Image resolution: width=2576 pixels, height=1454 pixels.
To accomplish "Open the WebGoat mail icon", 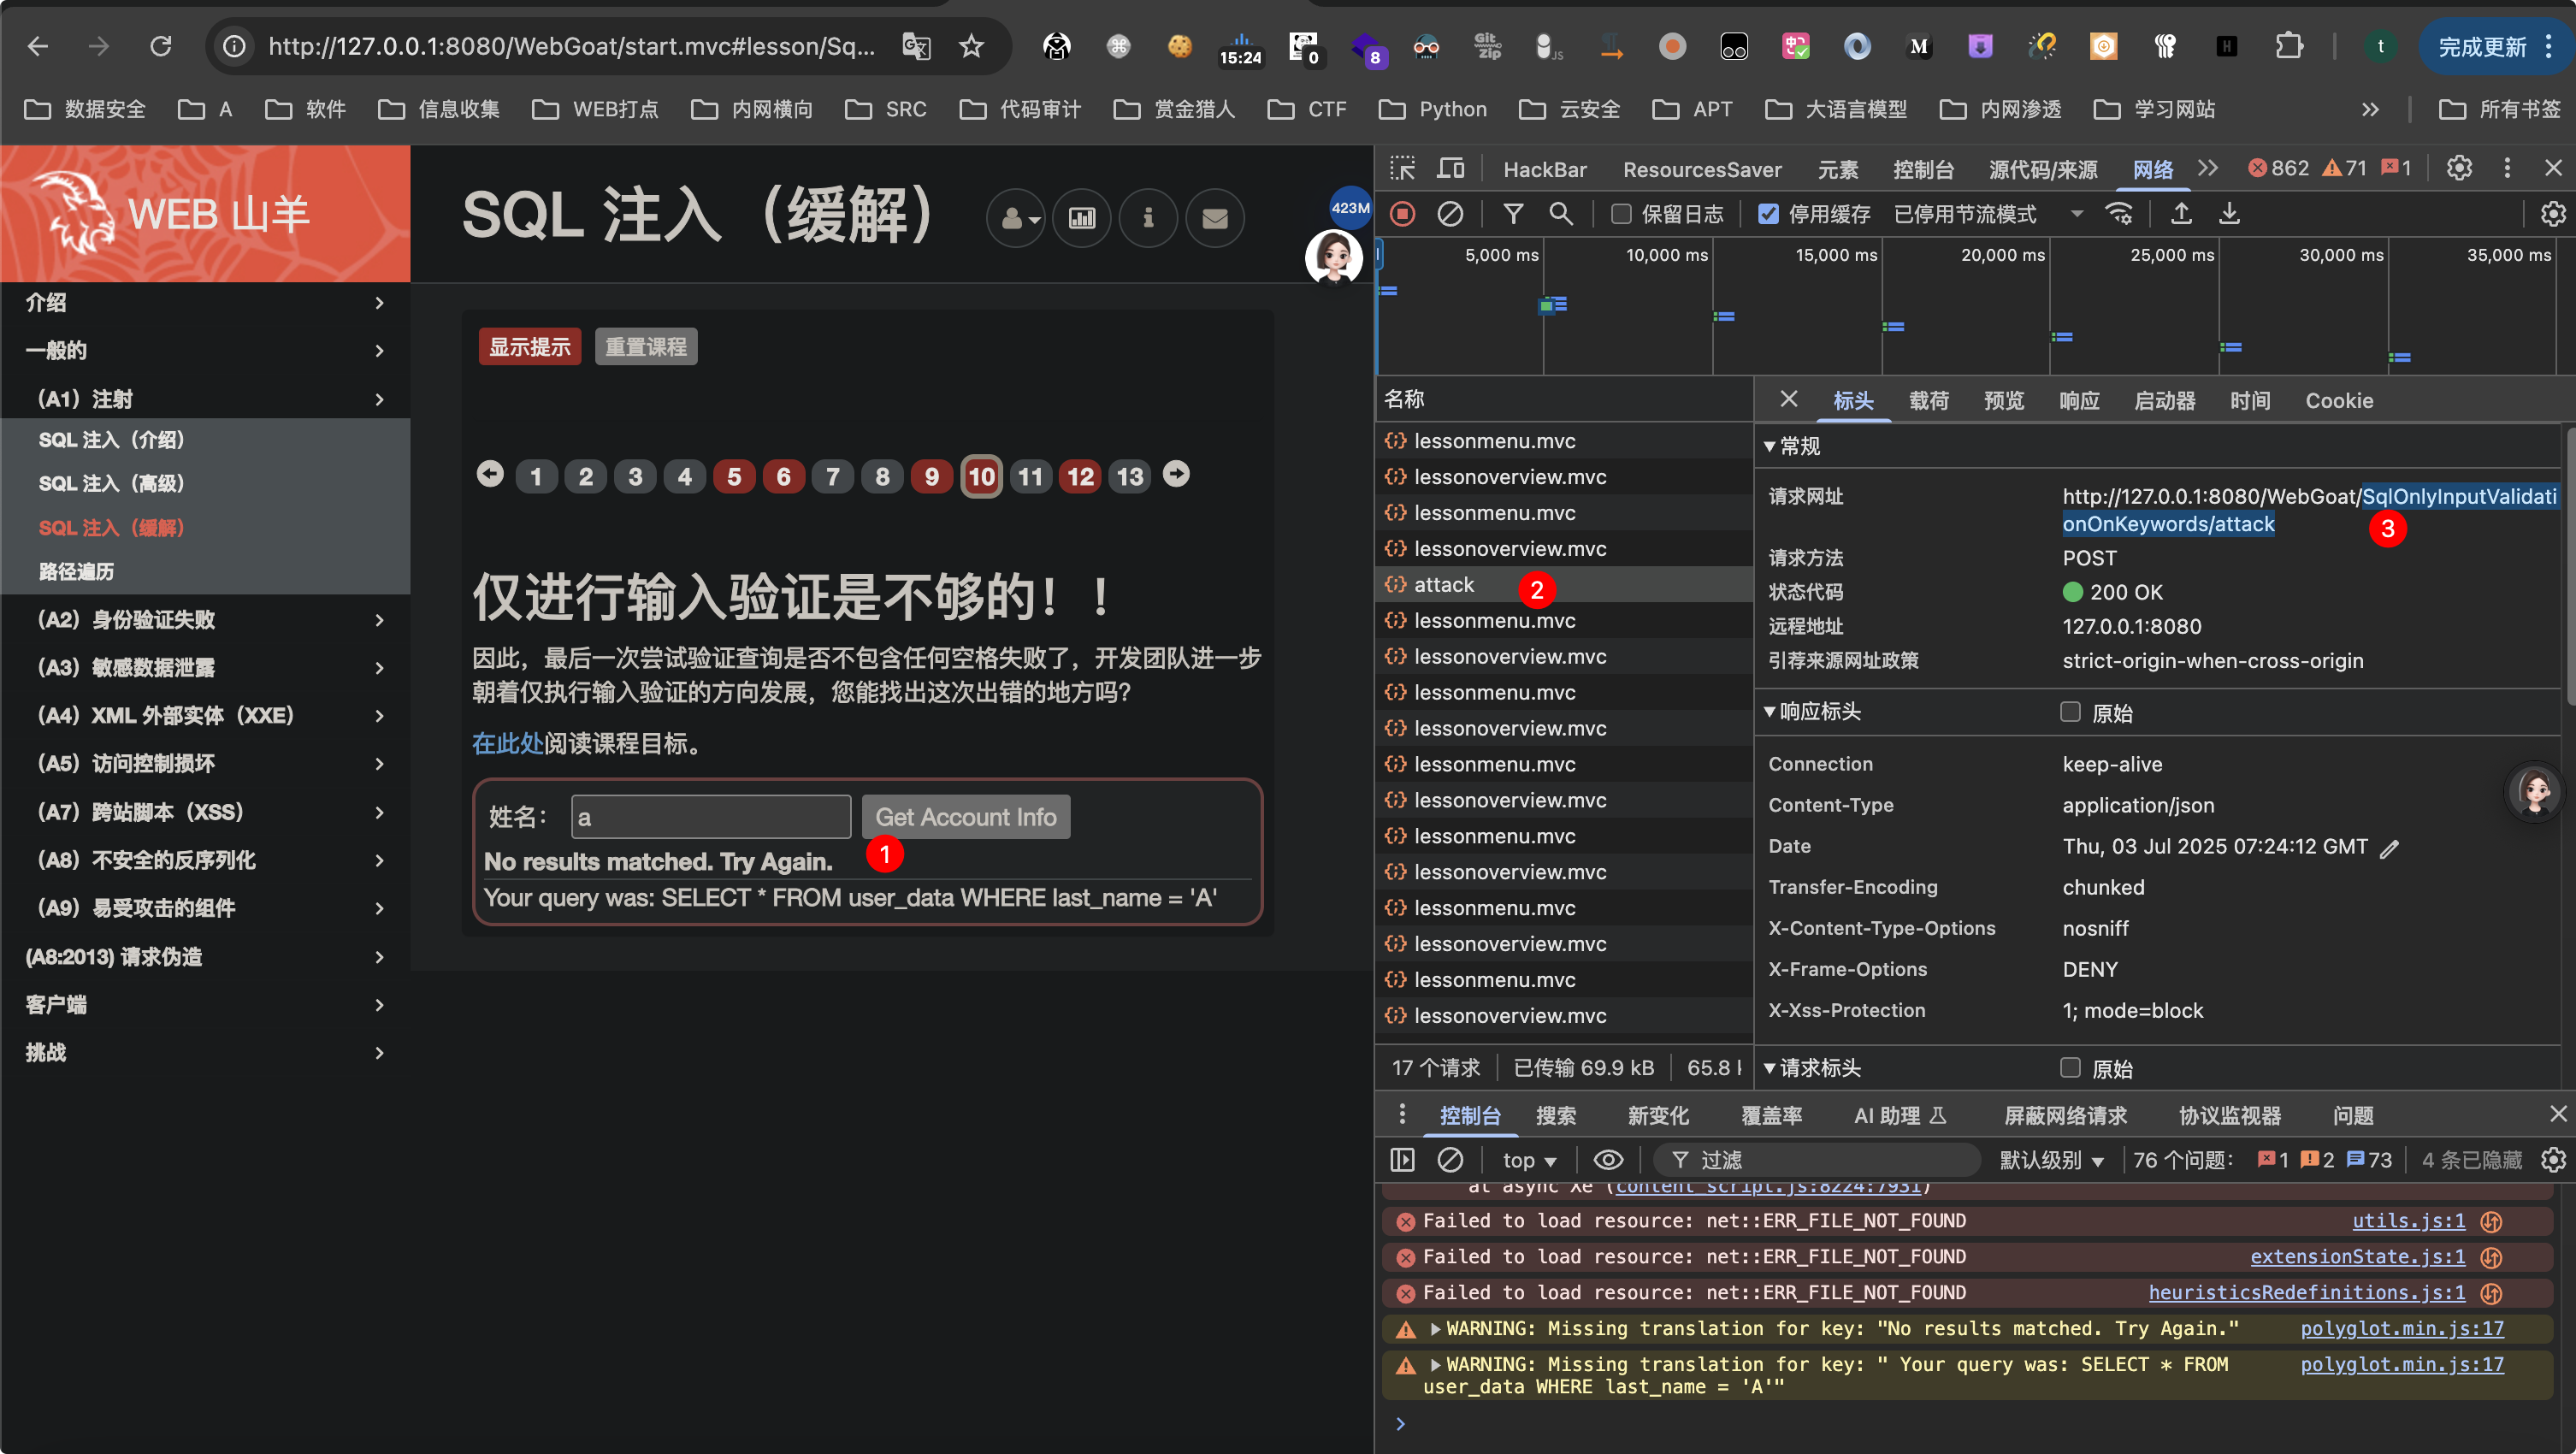I will click(1214, 218).
